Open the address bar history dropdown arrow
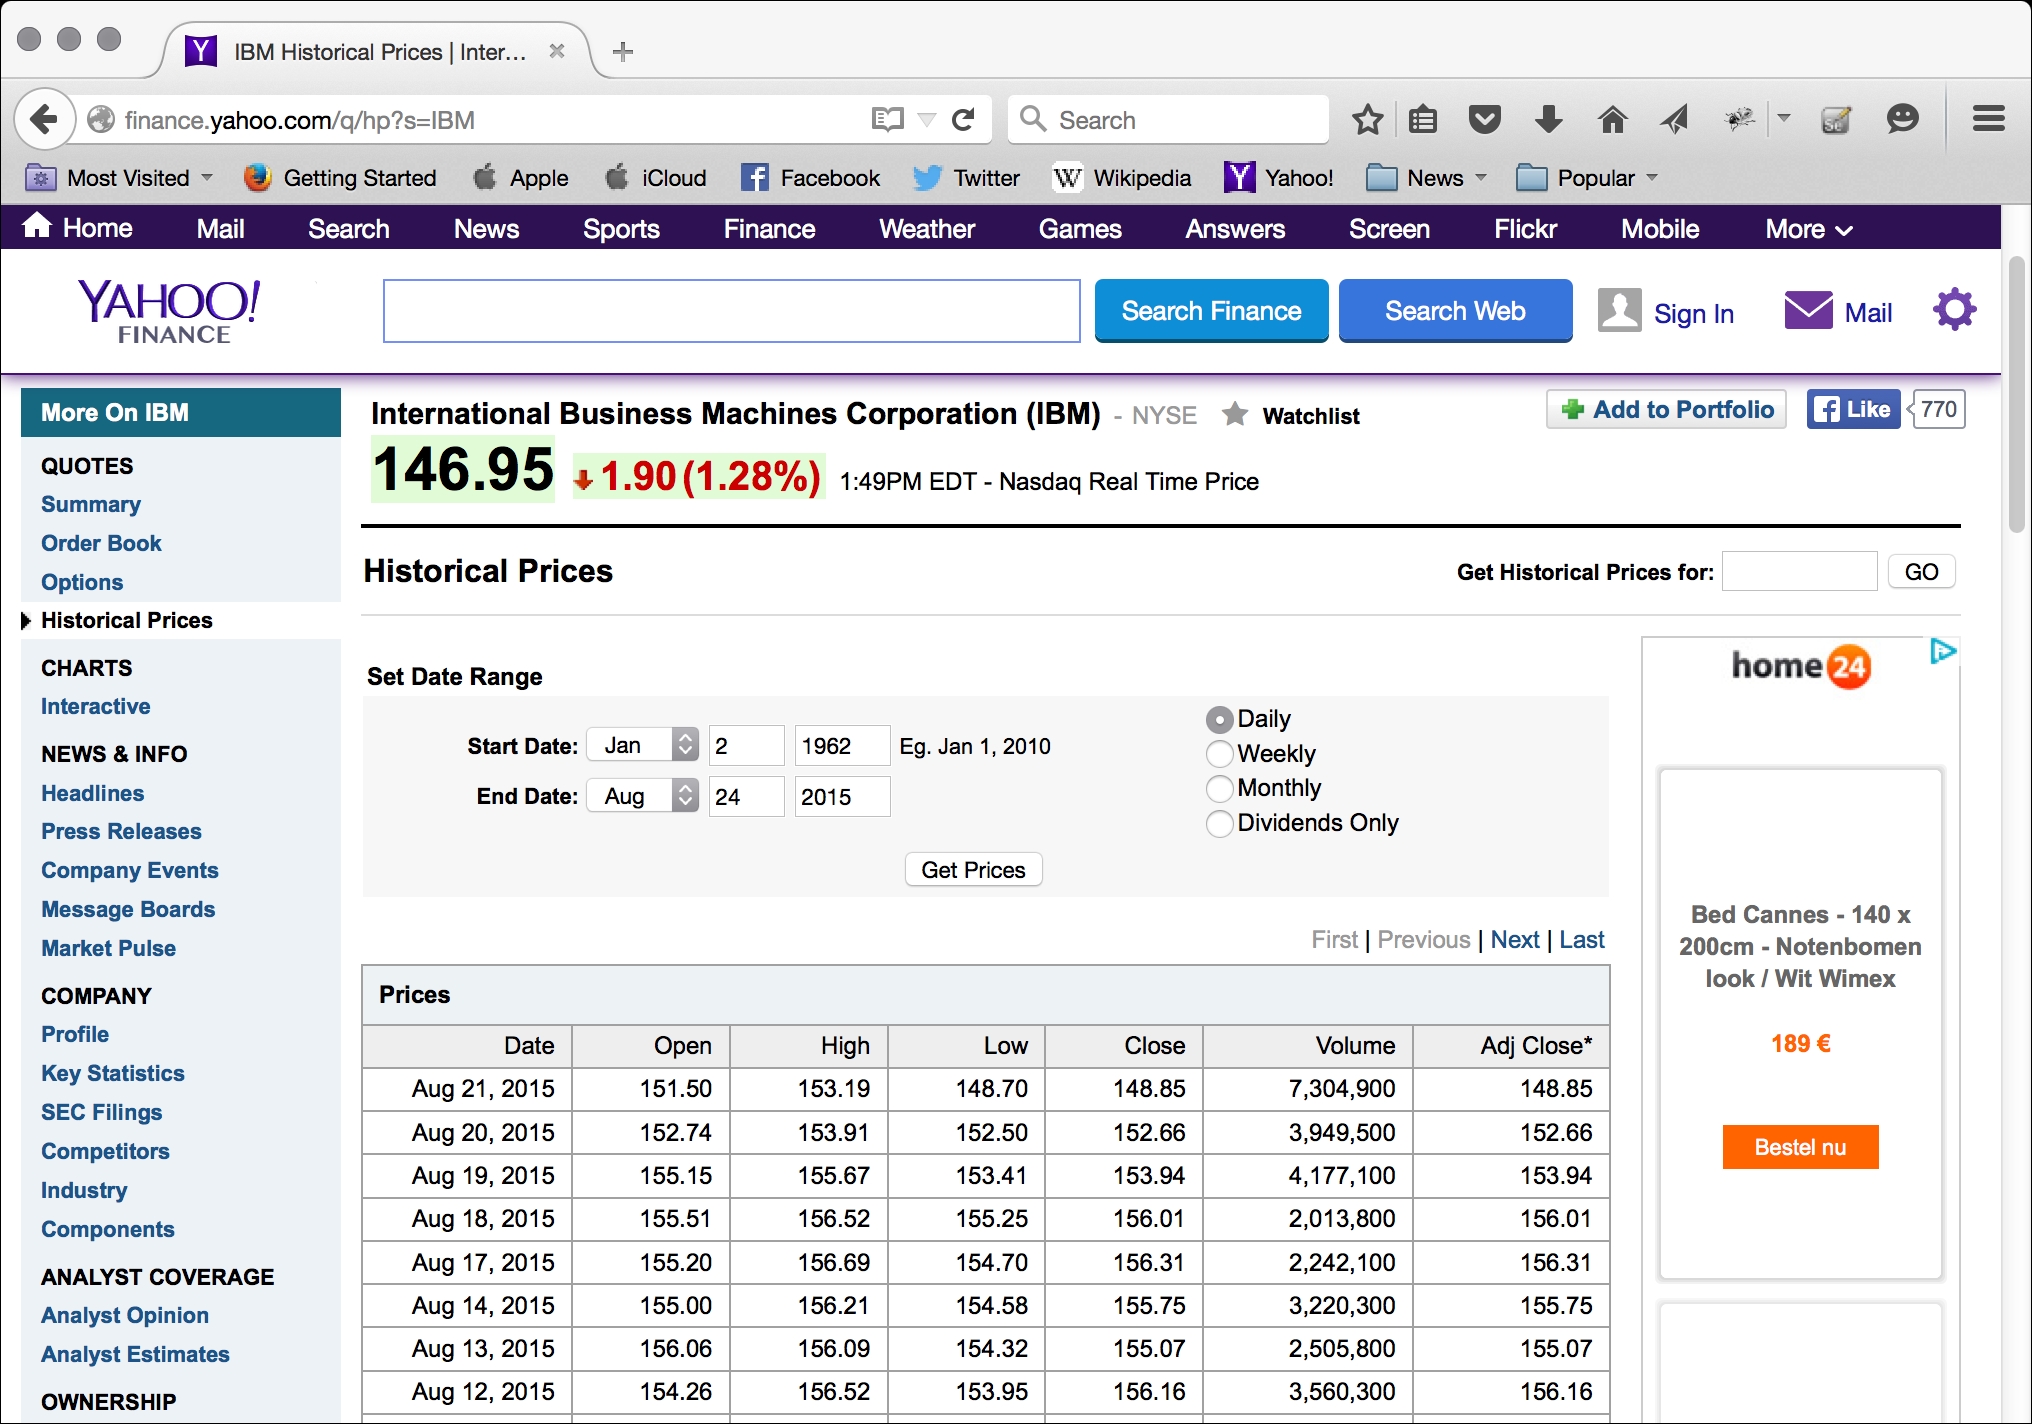Screen dimensions: 2032x1424 click(927, 120)
